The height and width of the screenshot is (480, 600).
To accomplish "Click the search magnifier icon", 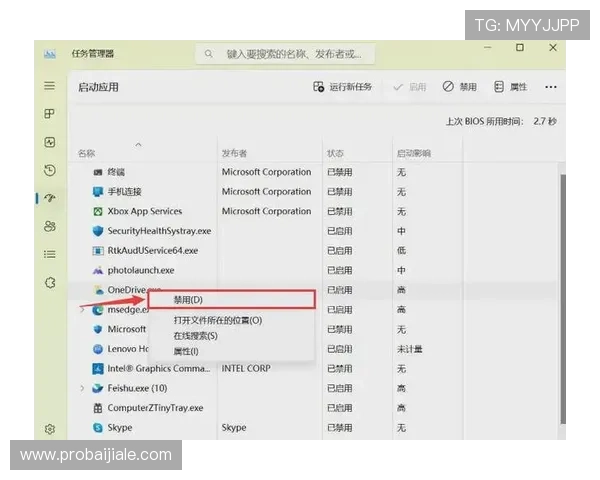I will [x=208, y=54].
